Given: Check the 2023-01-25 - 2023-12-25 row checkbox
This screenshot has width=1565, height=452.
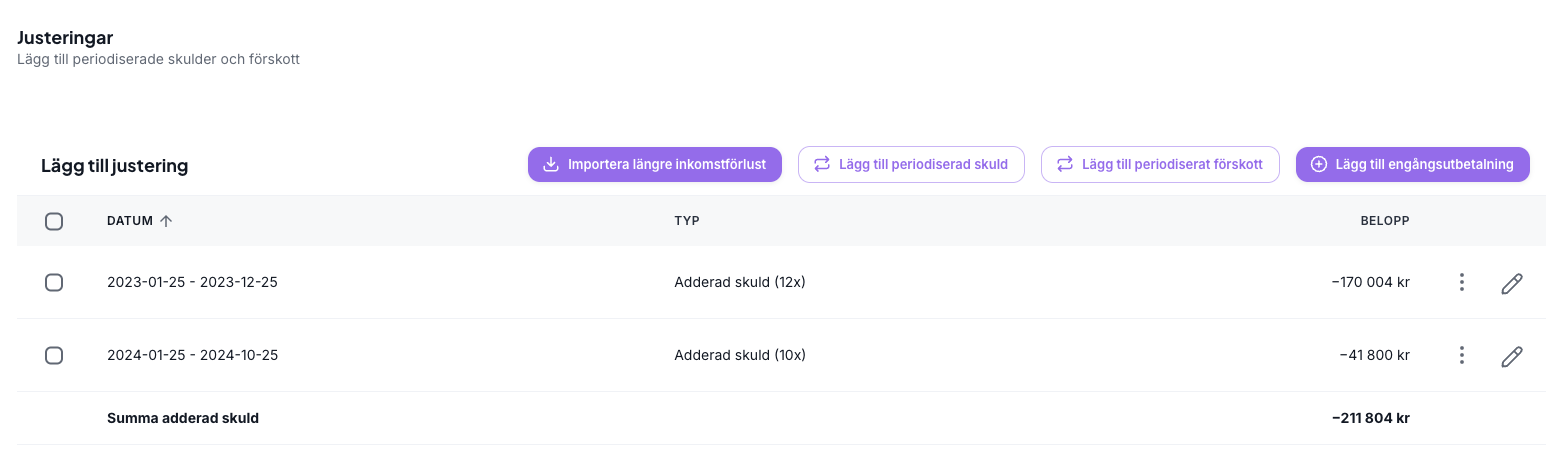Looking at the screenshot, I should pyautogui.click(x=54, y=283).
